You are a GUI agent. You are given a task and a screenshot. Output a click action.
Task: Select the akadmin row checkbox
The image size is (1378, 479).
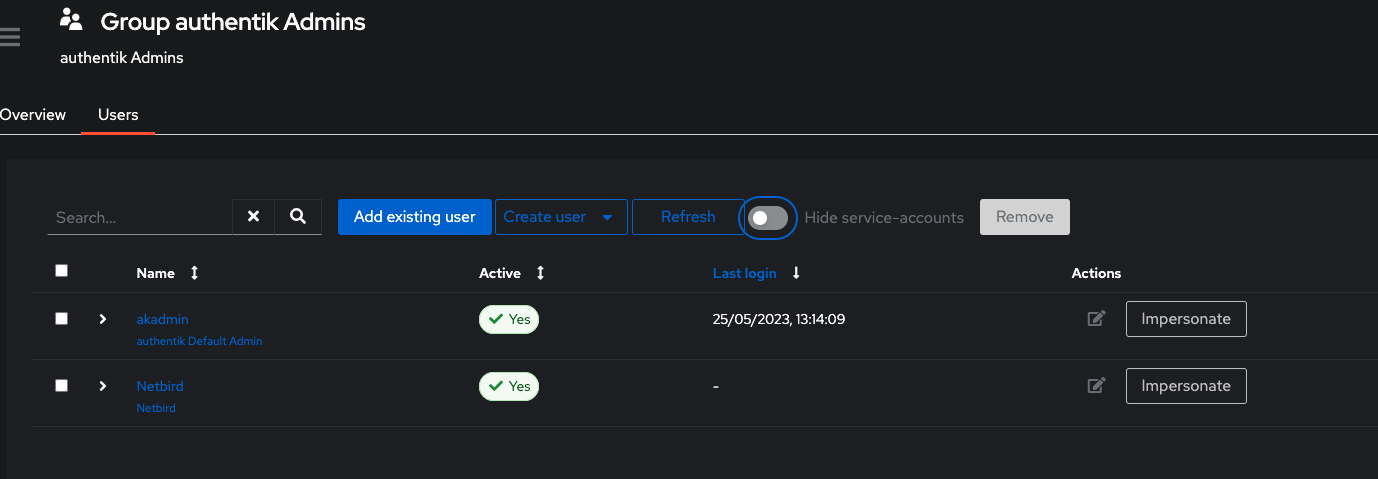pos(62,319)
